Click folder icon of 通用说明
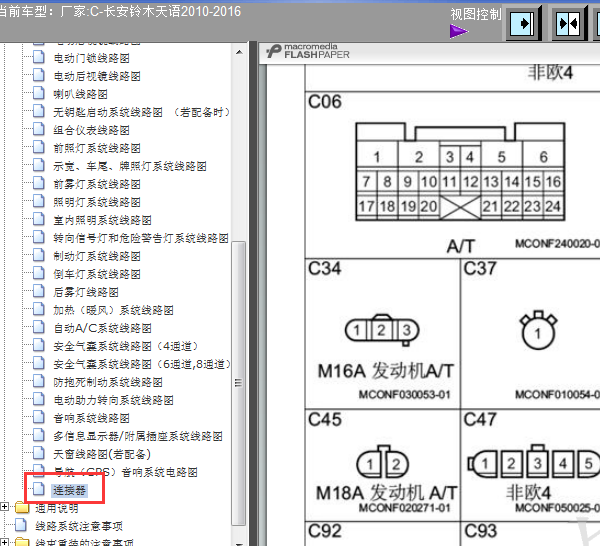Viewport: 600px width, 546px height. 23,507
